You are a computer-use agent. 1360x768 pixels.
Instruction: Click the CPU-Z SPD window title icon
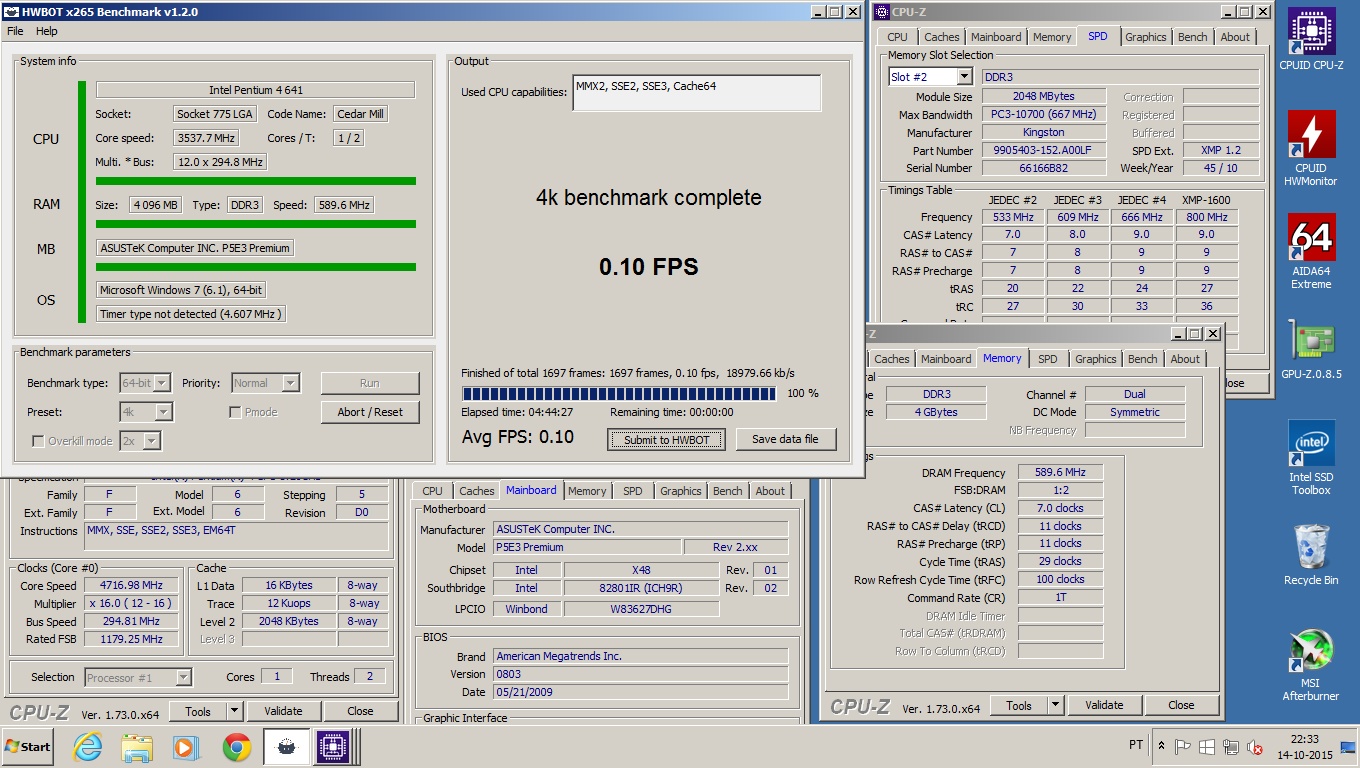click(x=882, y=12)
